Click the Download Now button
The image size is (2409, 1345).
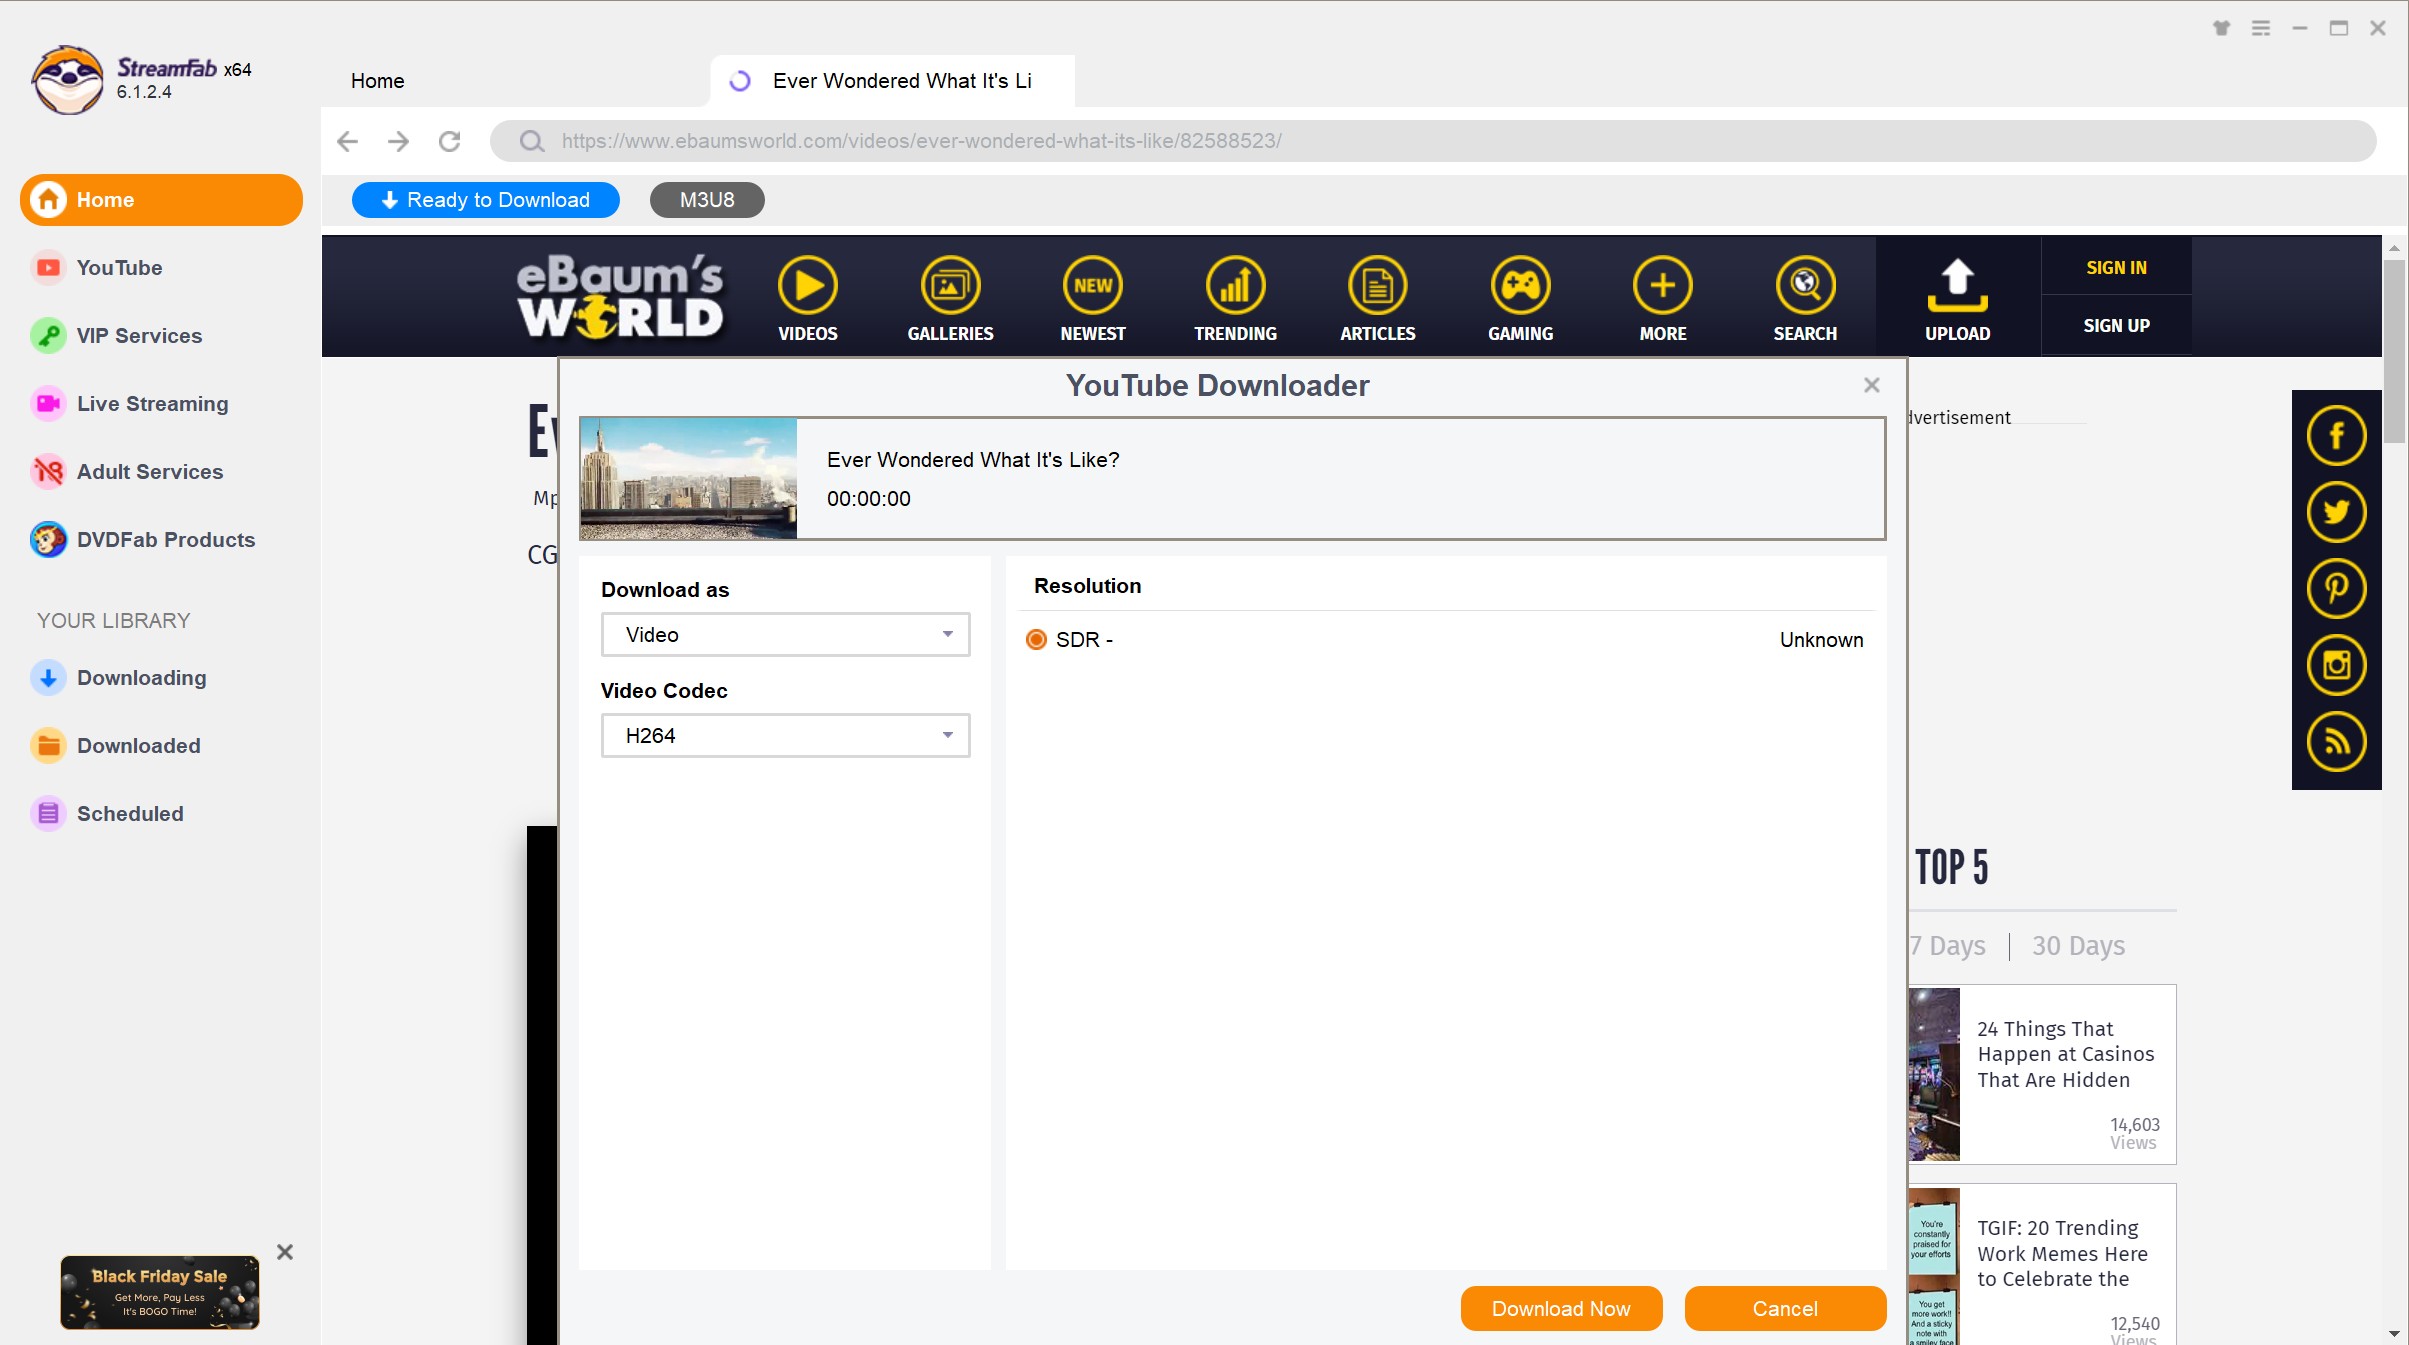click(1561, 1309)
